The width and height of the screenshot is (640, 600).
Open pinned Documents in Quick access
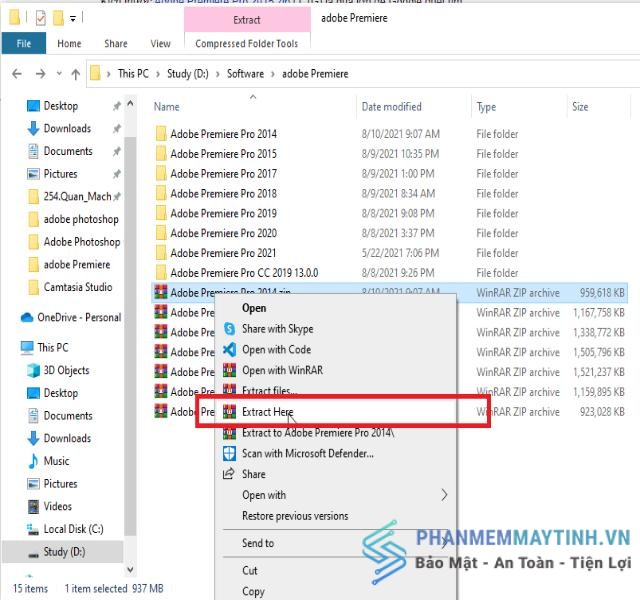click(68, 151)
